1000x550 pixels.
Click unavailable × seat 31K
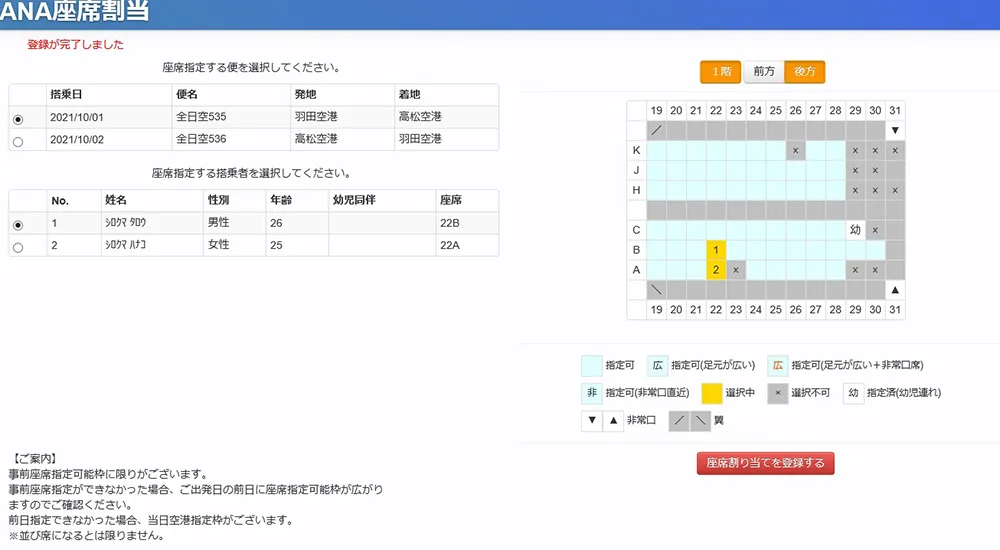point(895,151)
